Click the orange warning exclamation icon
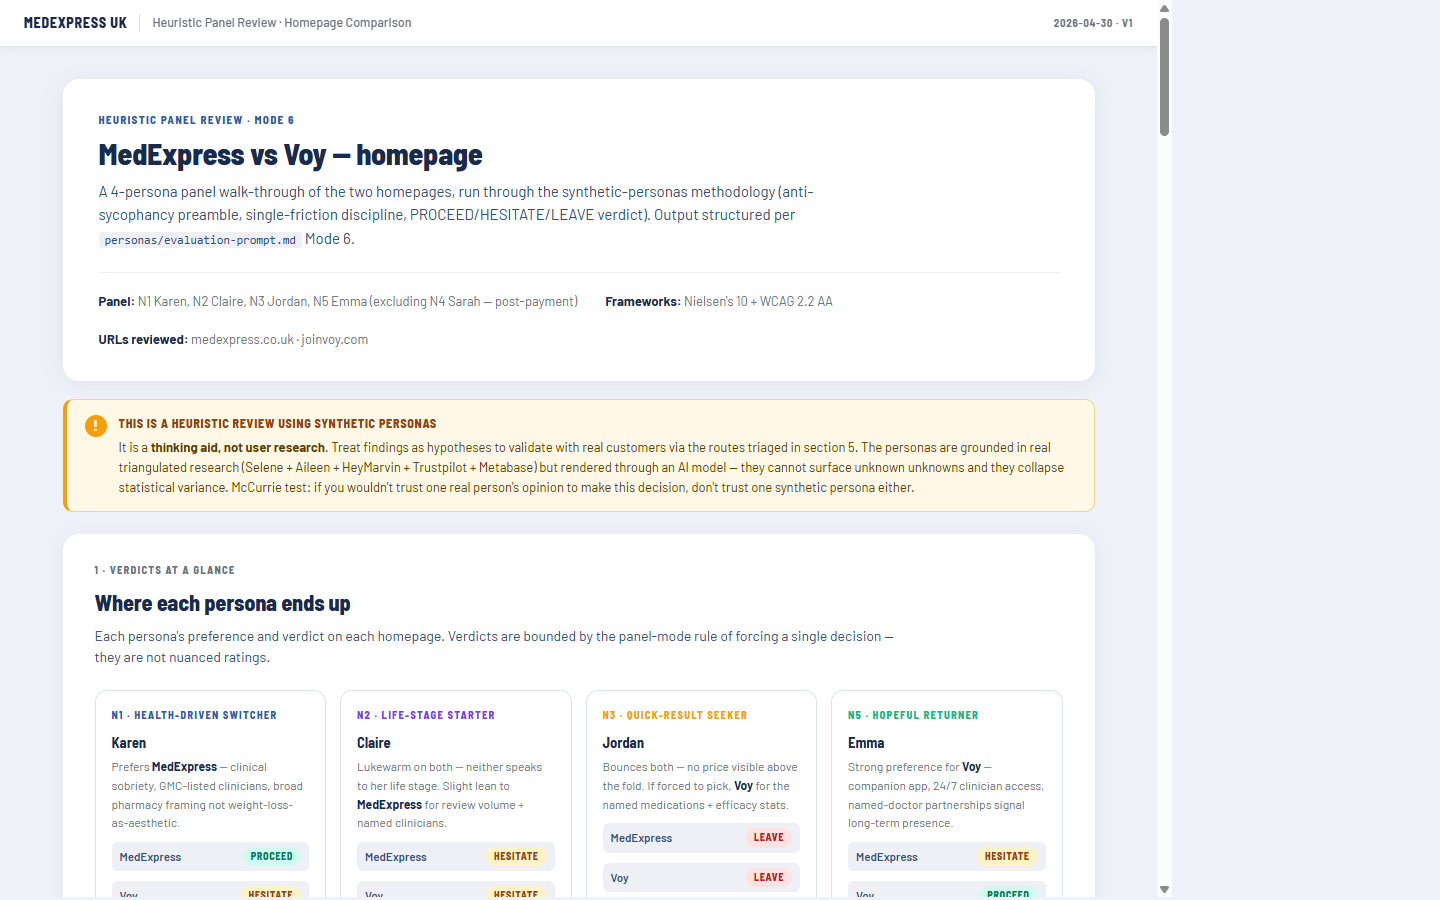 96,426
